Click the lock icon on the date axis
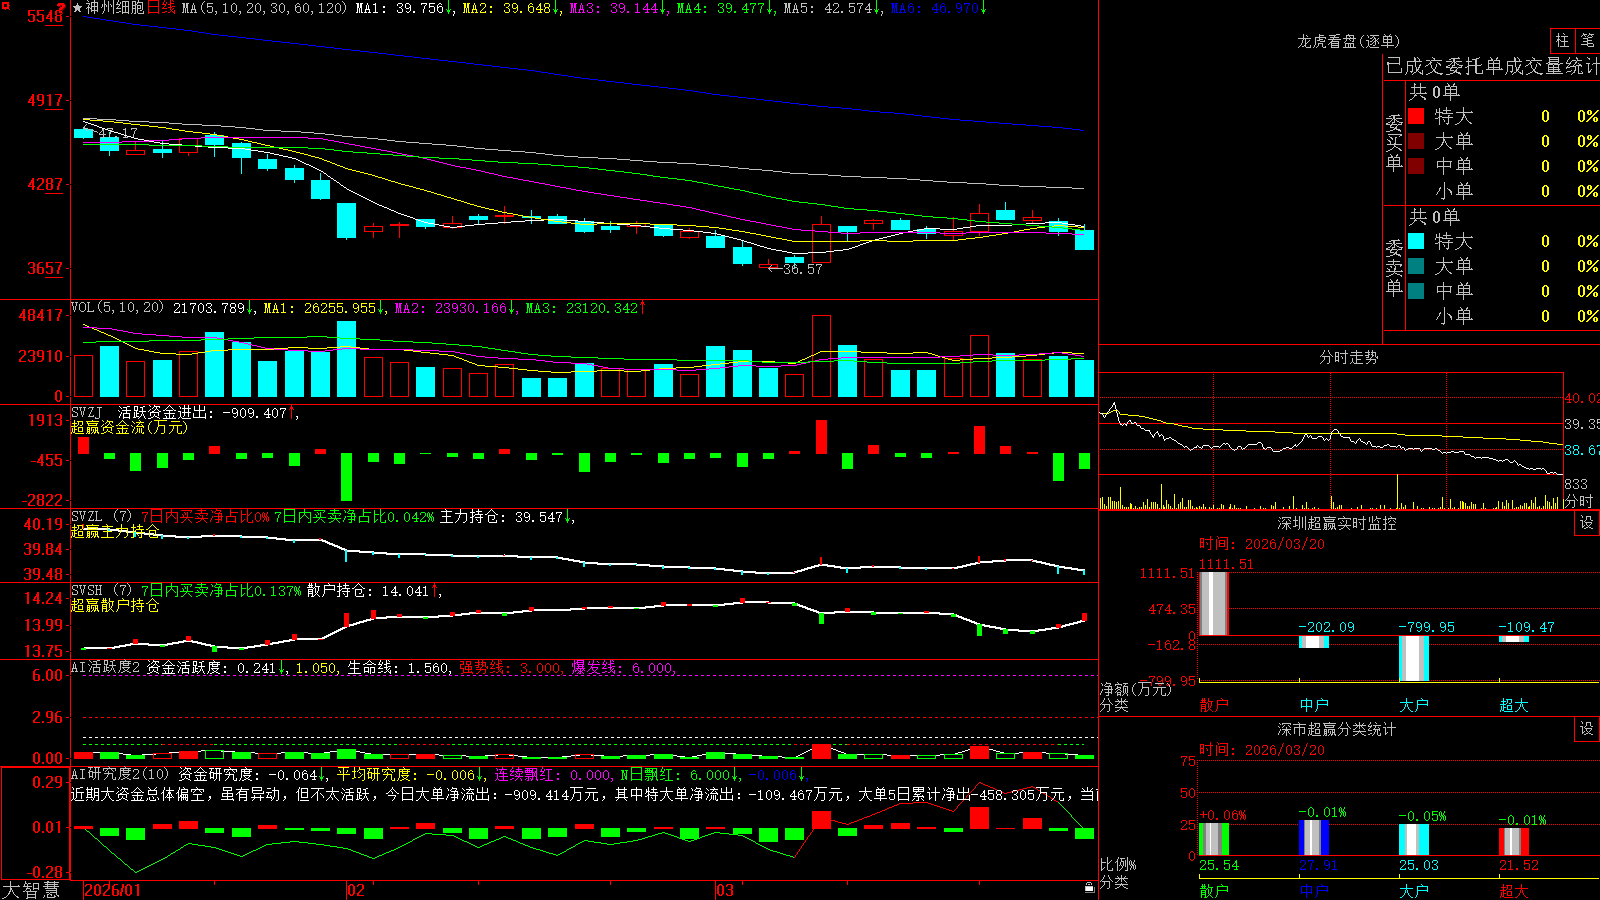Viewport: 1600px width, 900px height. (1089, 888)
